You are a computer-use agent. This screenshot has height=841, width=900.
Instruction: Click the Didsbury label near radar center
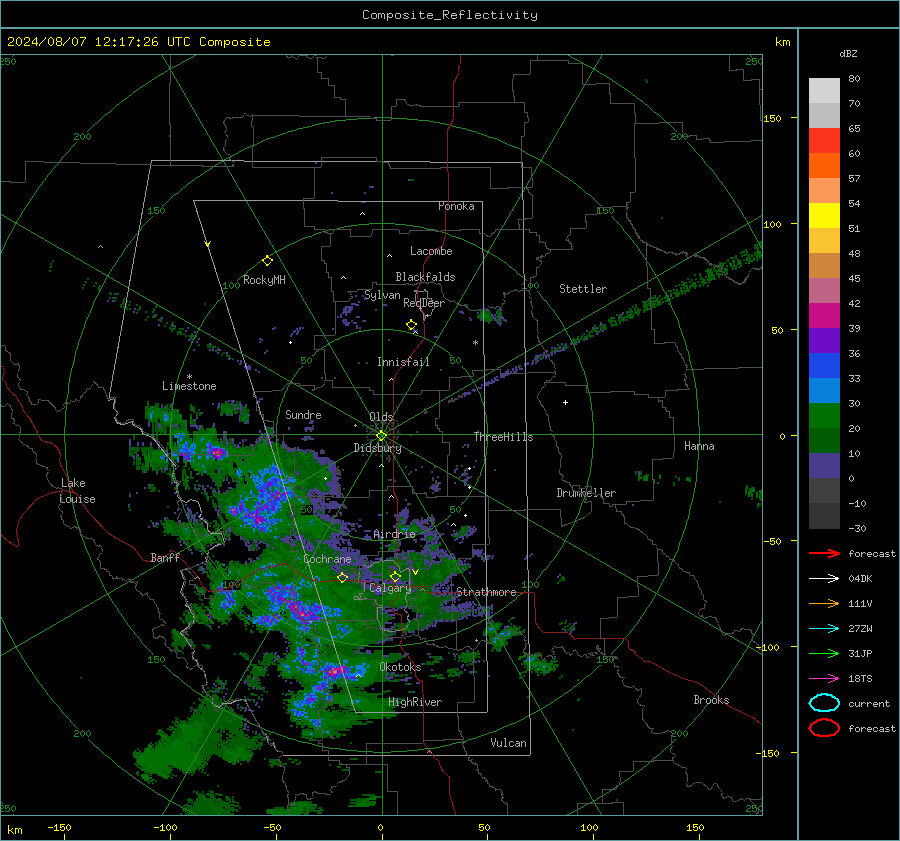point(377,448)
